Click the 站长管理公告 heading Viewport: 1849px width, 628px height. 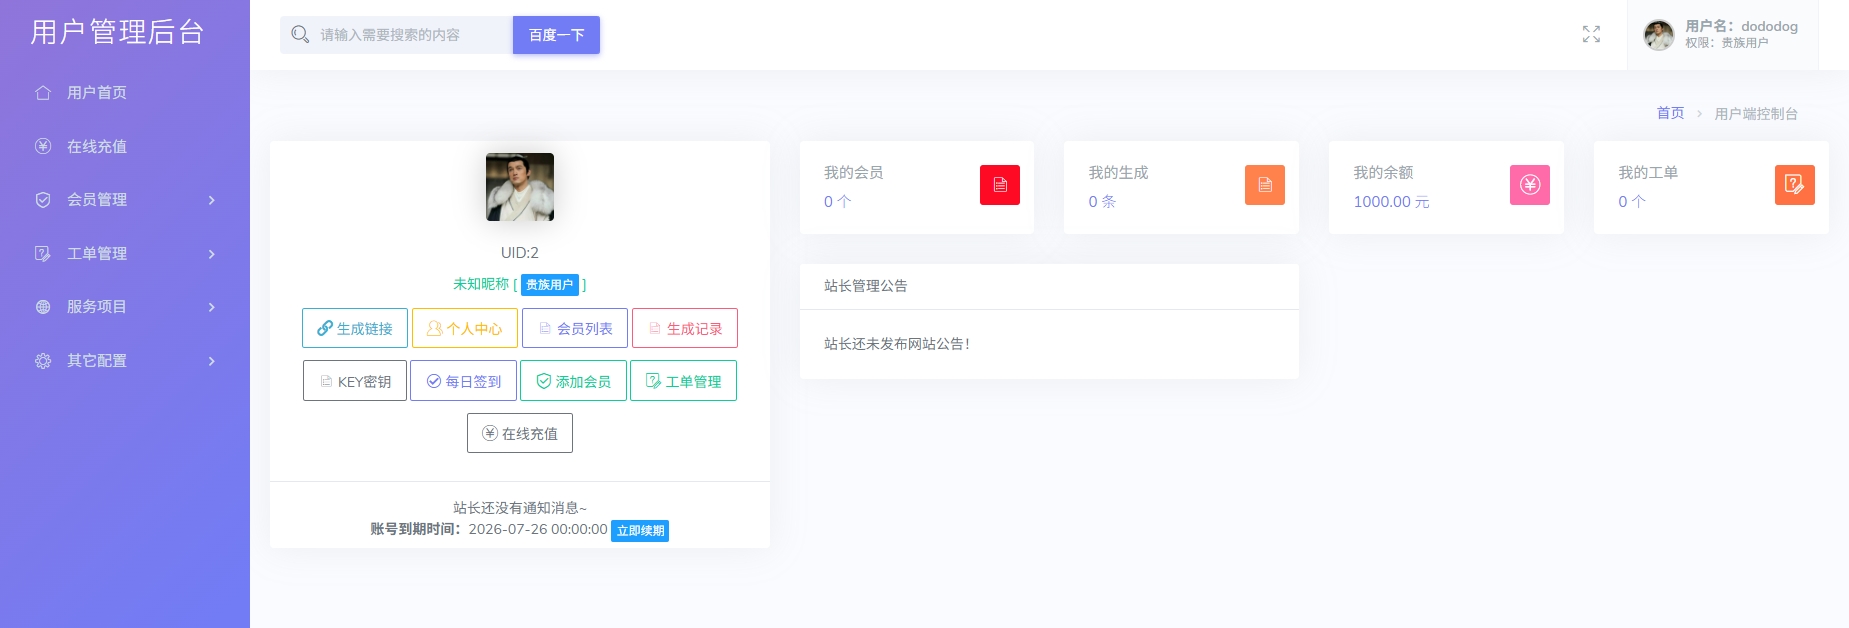(x=866, y=286)
